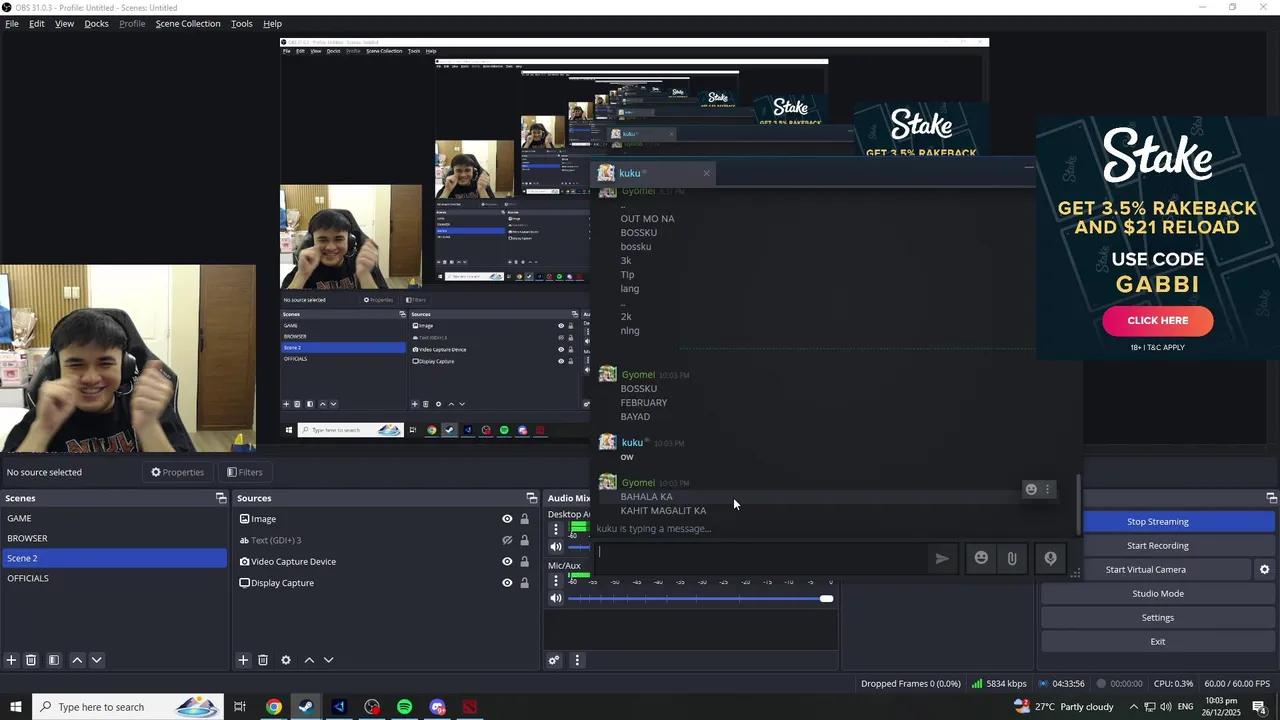Open the Edit menu

pos(36,23)
